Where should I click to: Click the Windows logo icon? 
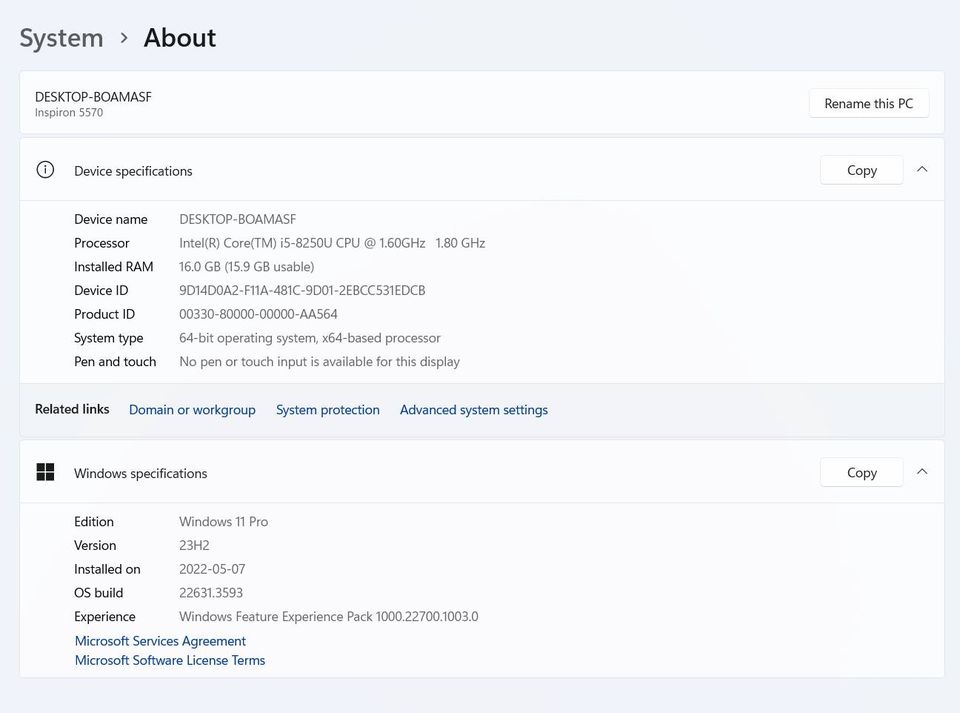click(45, 472)
